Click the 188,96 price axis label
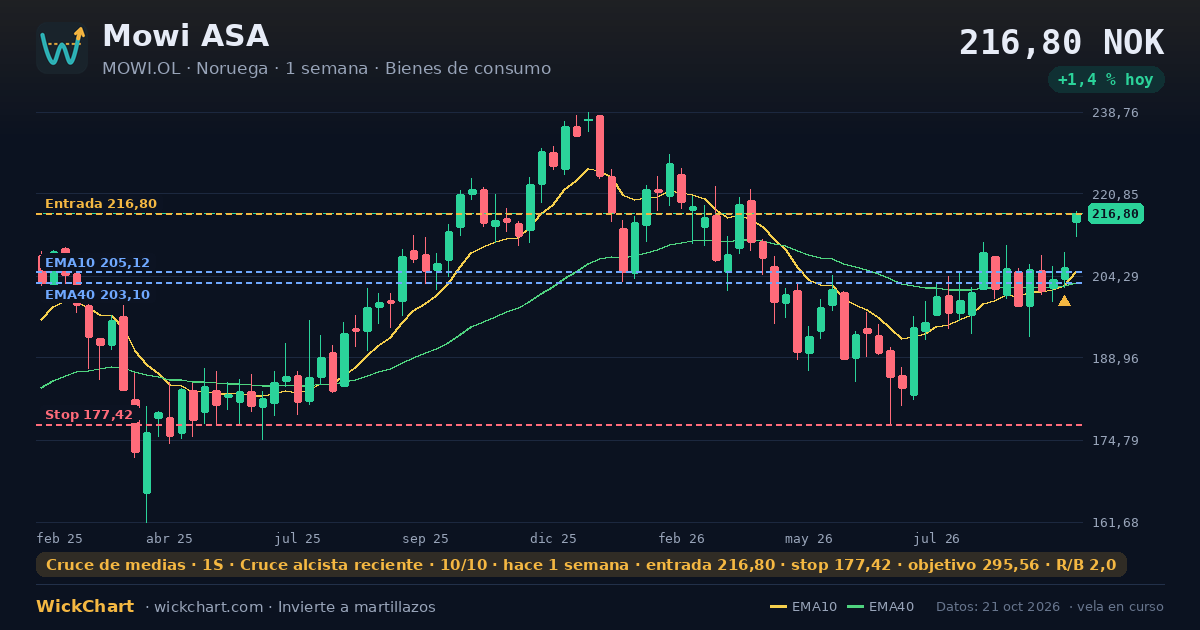 point(1116,359)
